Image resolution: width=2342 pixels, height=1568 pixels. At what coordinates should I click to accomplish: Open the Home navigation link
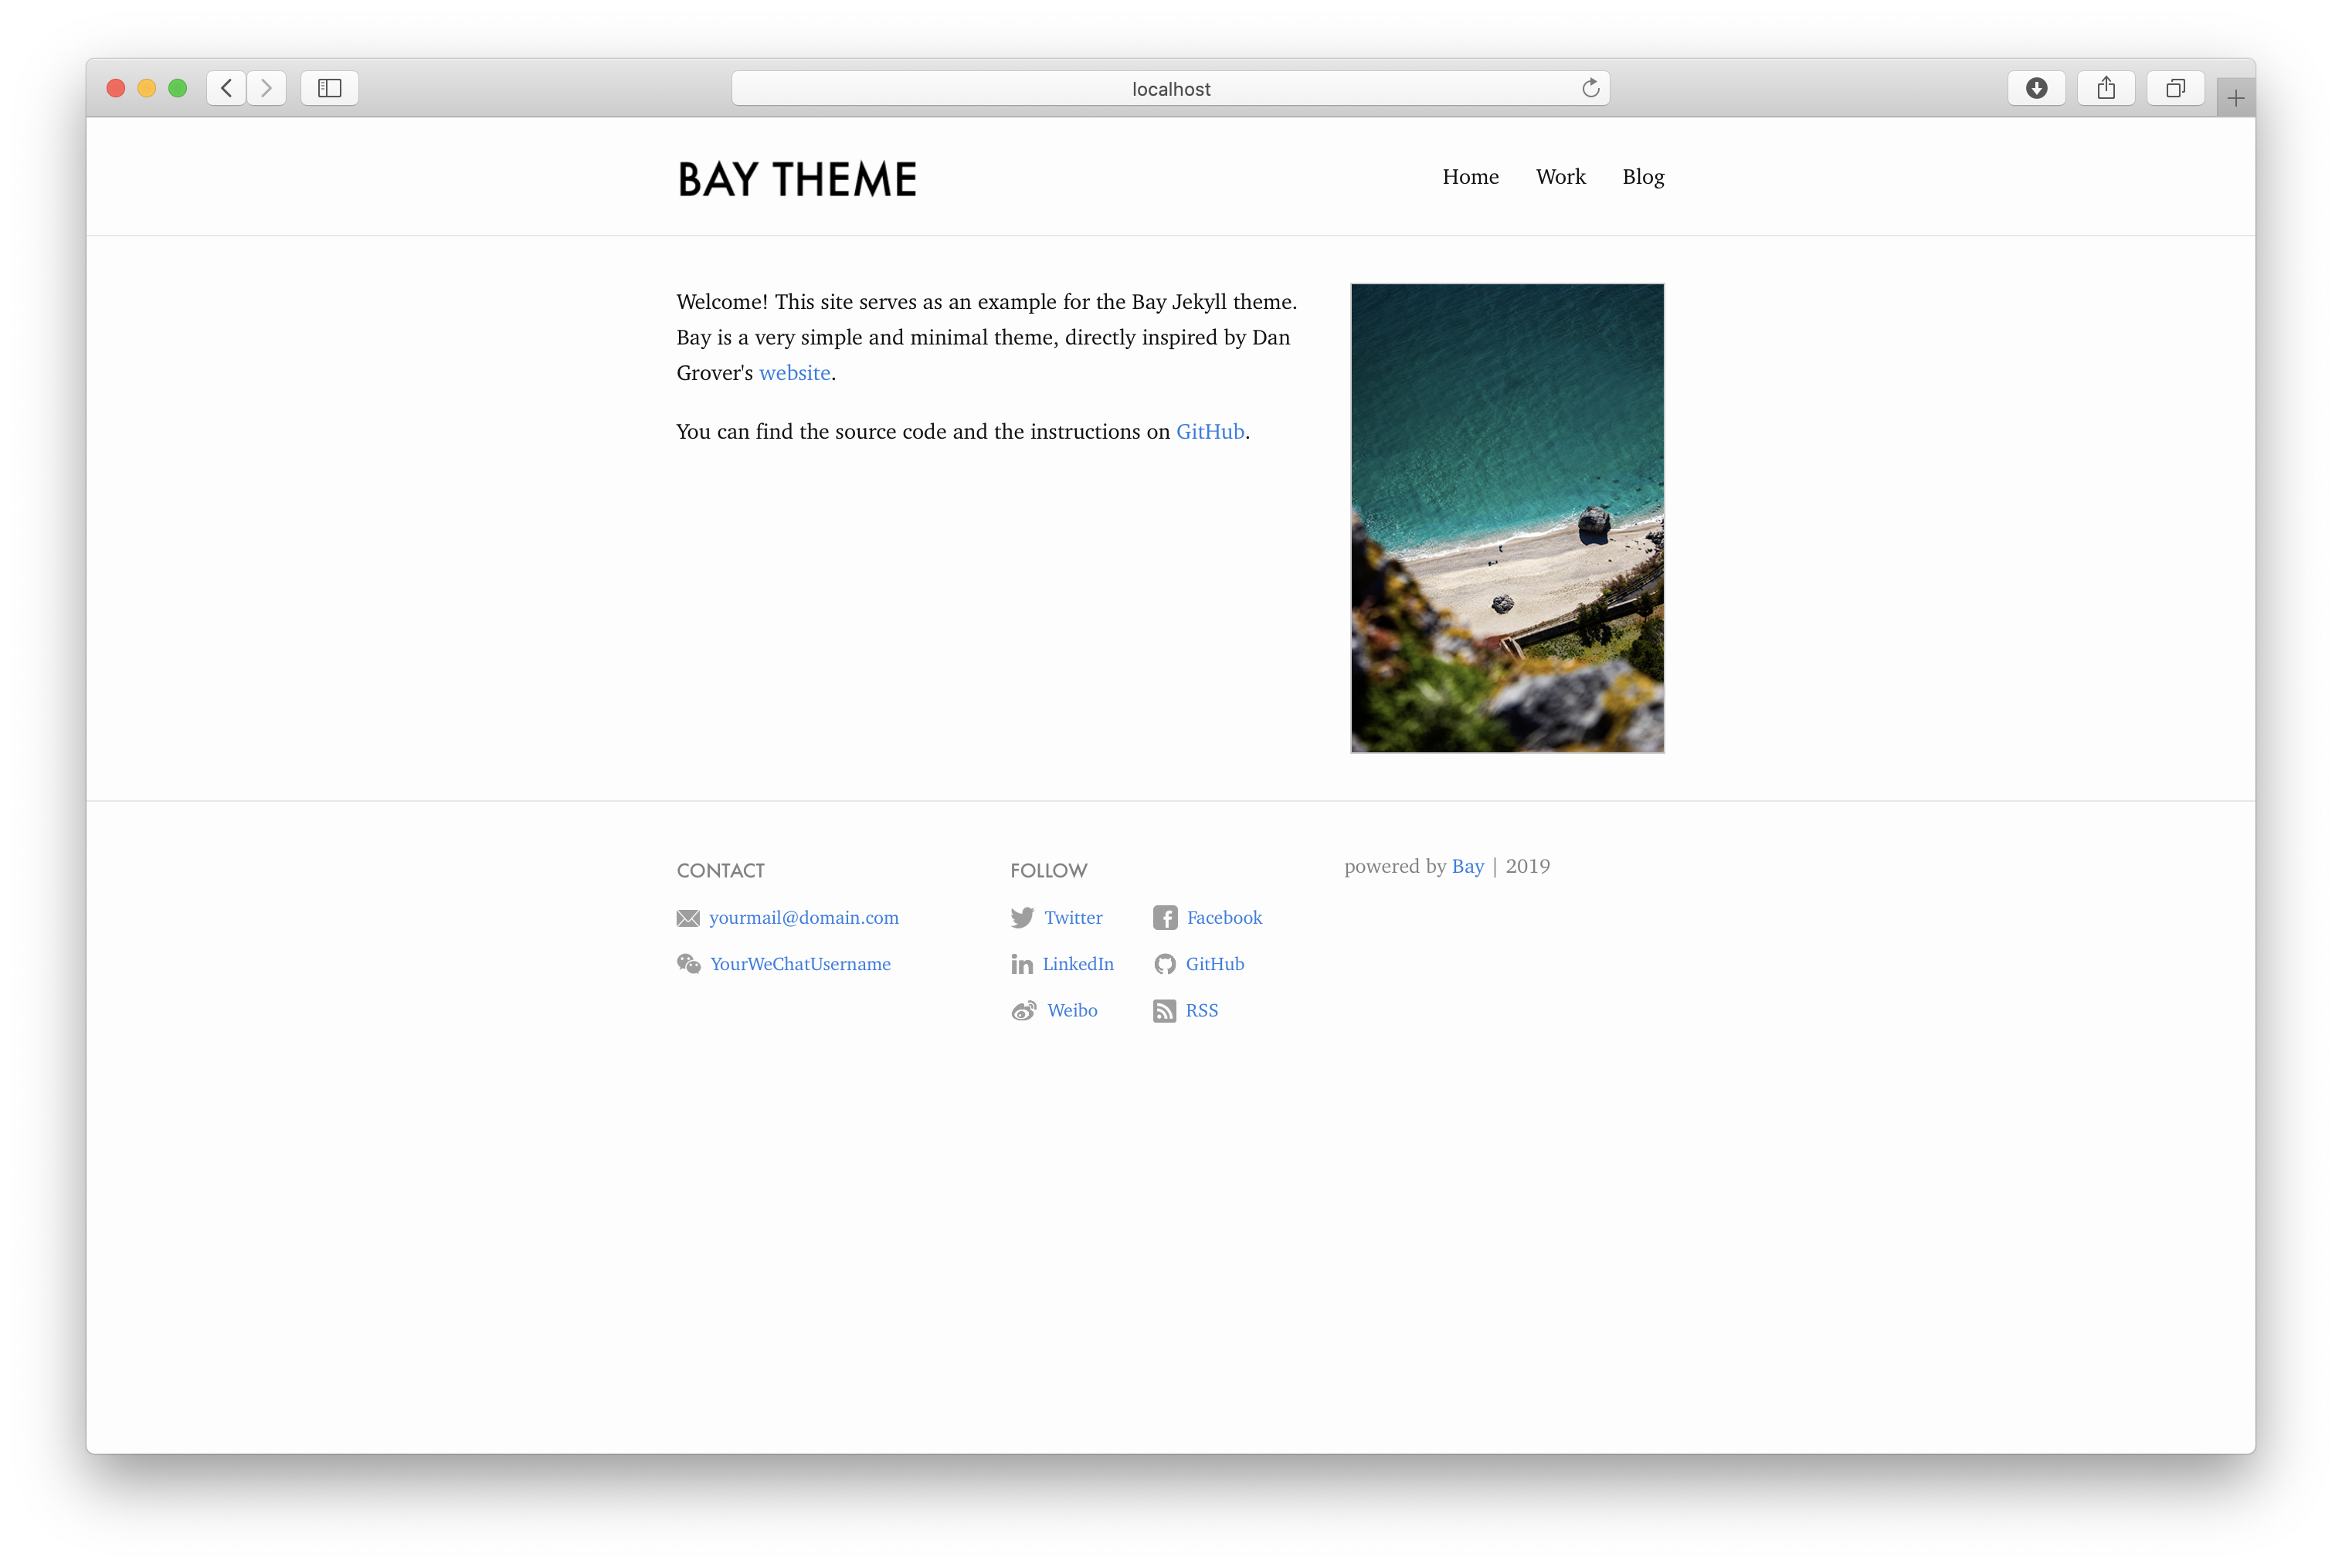(1468, 175)
